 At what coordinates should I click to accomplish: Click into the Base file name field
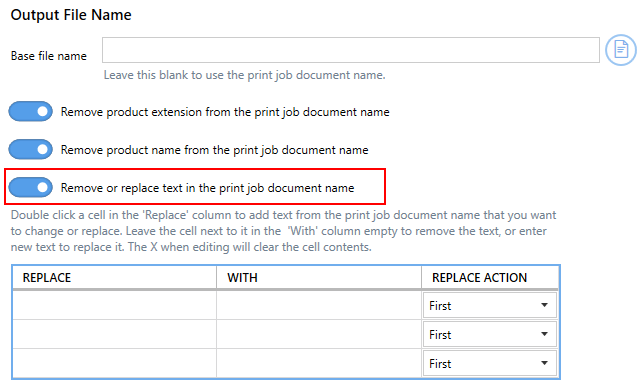[x=351, y=50]
